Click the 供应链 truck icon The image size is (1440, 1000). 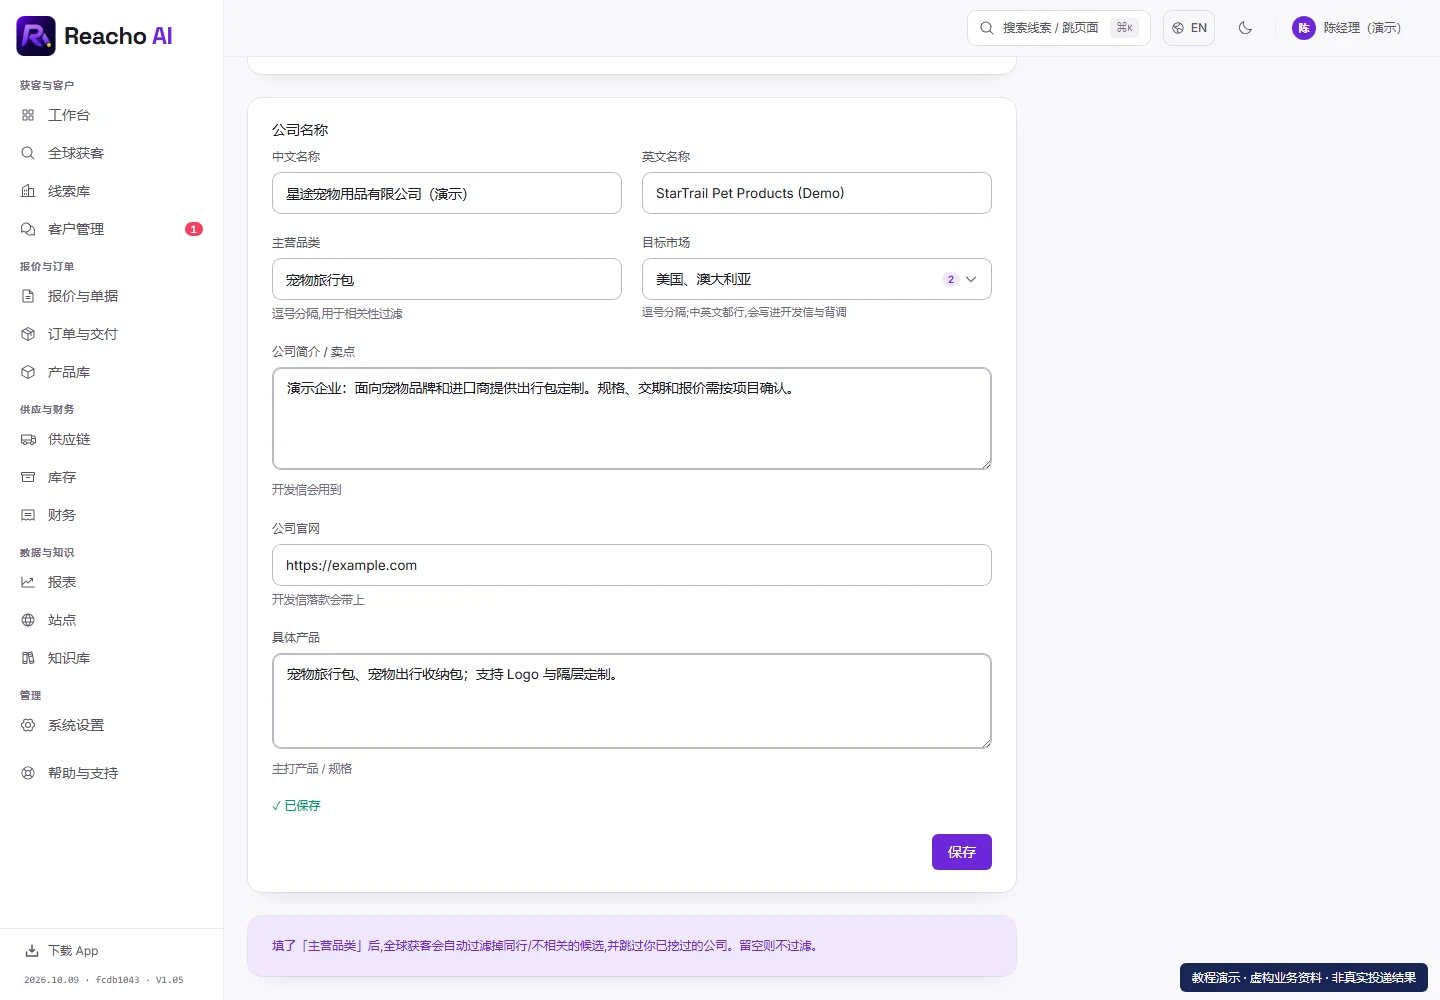click(x=28, y=439)
